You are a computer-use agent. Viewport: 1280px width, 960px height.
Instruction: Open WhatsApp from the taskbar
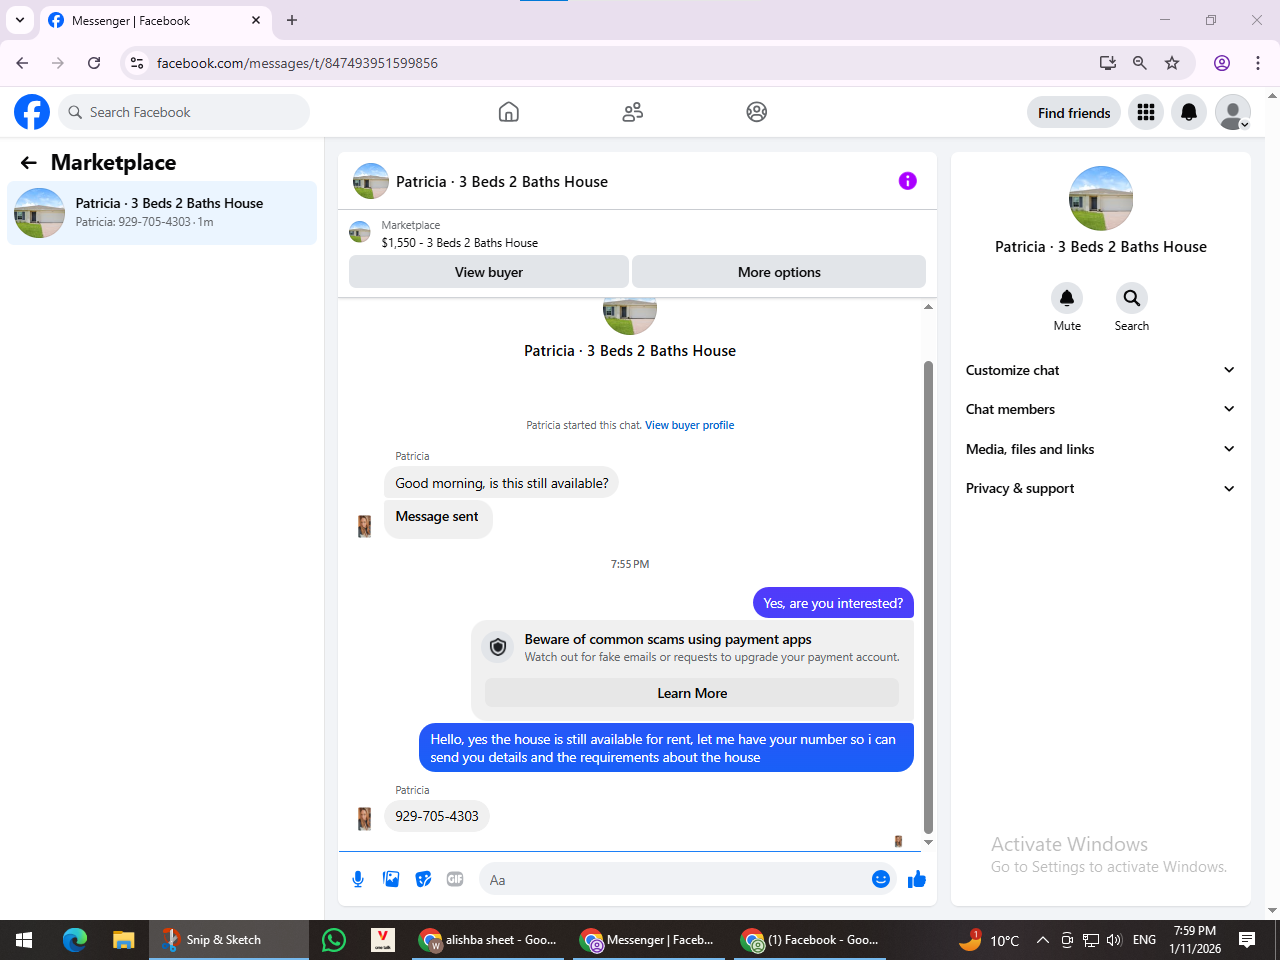click(x=334, y=940)
